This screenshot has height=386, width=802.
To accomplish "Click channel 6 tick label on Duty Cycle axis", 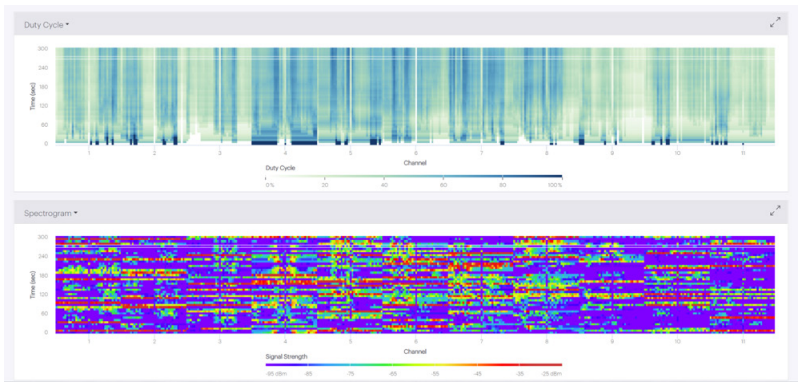I will tap(416, 153).
